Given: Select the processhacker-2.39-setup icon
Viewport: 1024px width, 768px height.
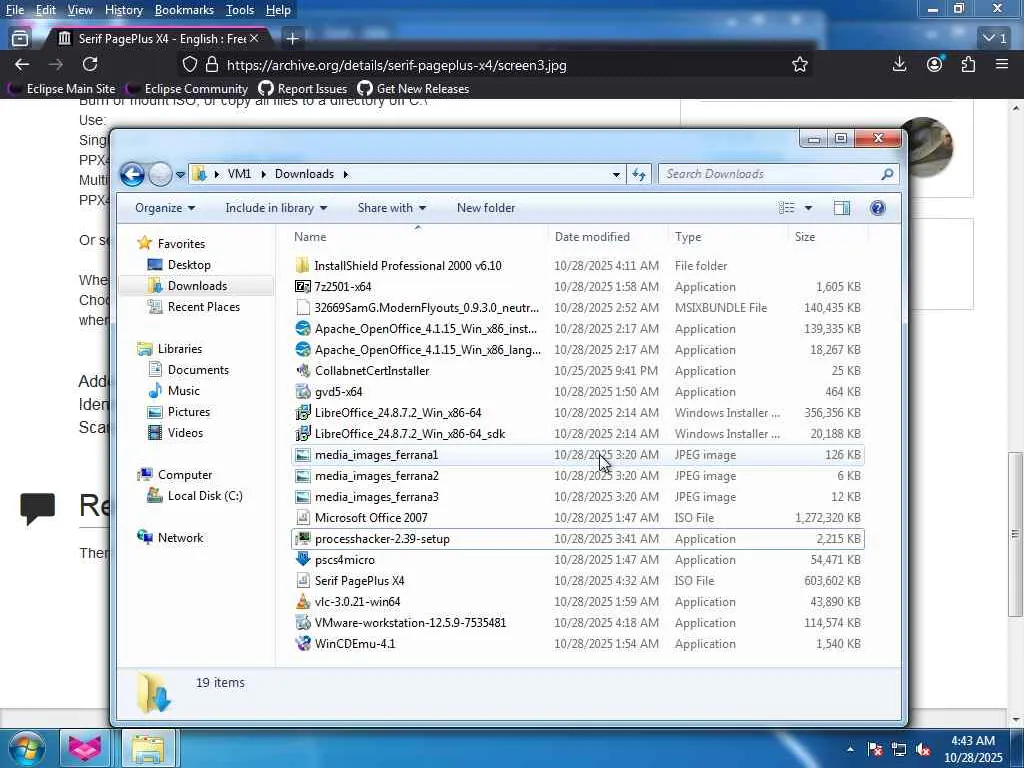Looking at the screenshot, I should coord(302,539).
